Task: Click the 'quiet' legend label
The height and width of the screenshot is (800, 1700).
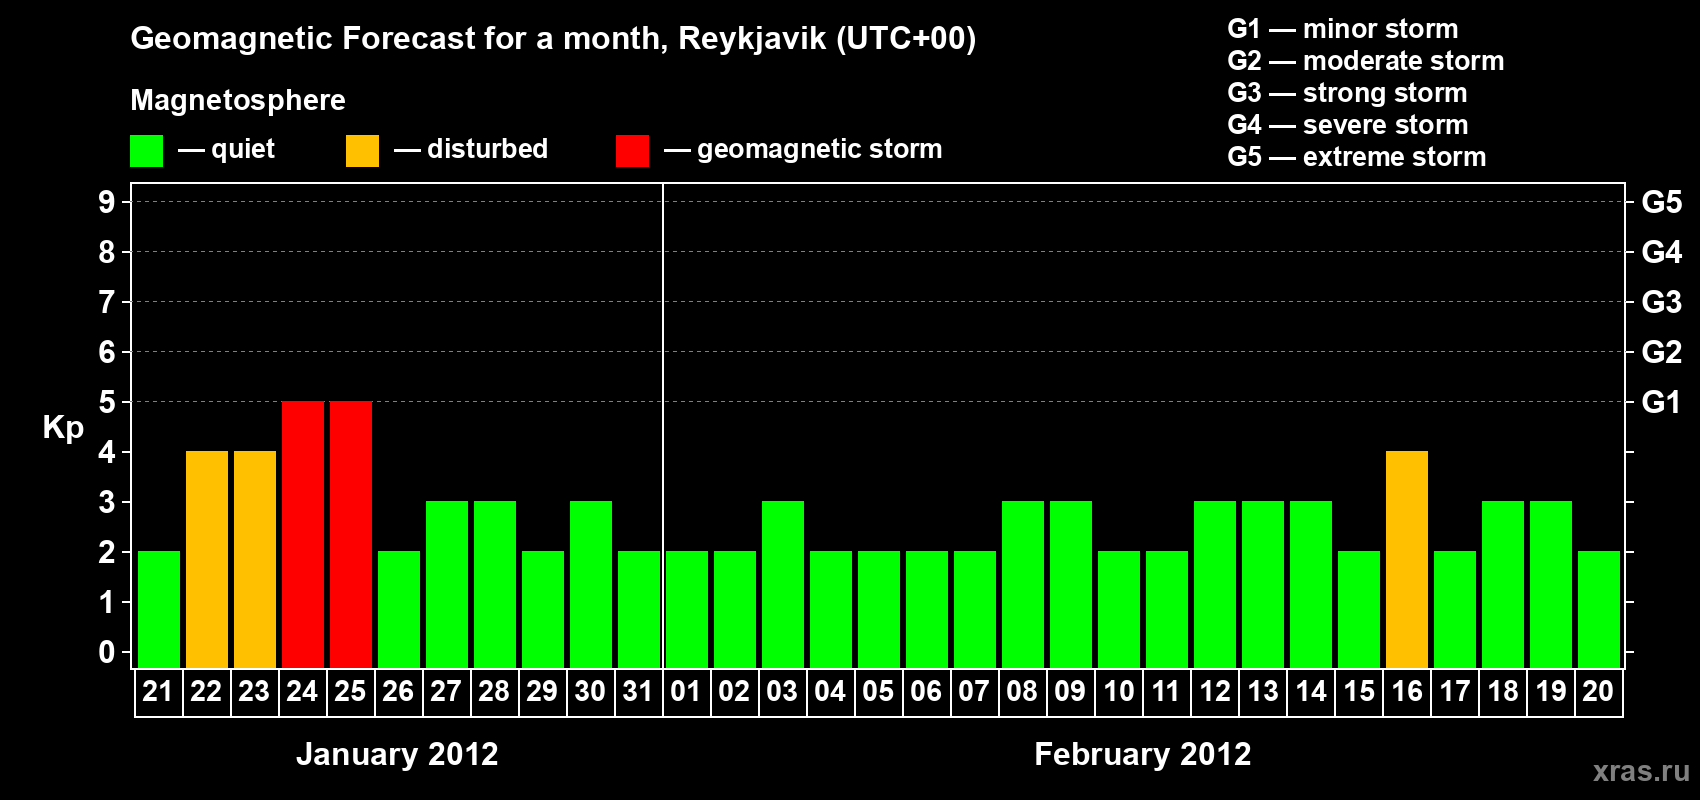Action: pyautogui.click(x=243, y=150)
